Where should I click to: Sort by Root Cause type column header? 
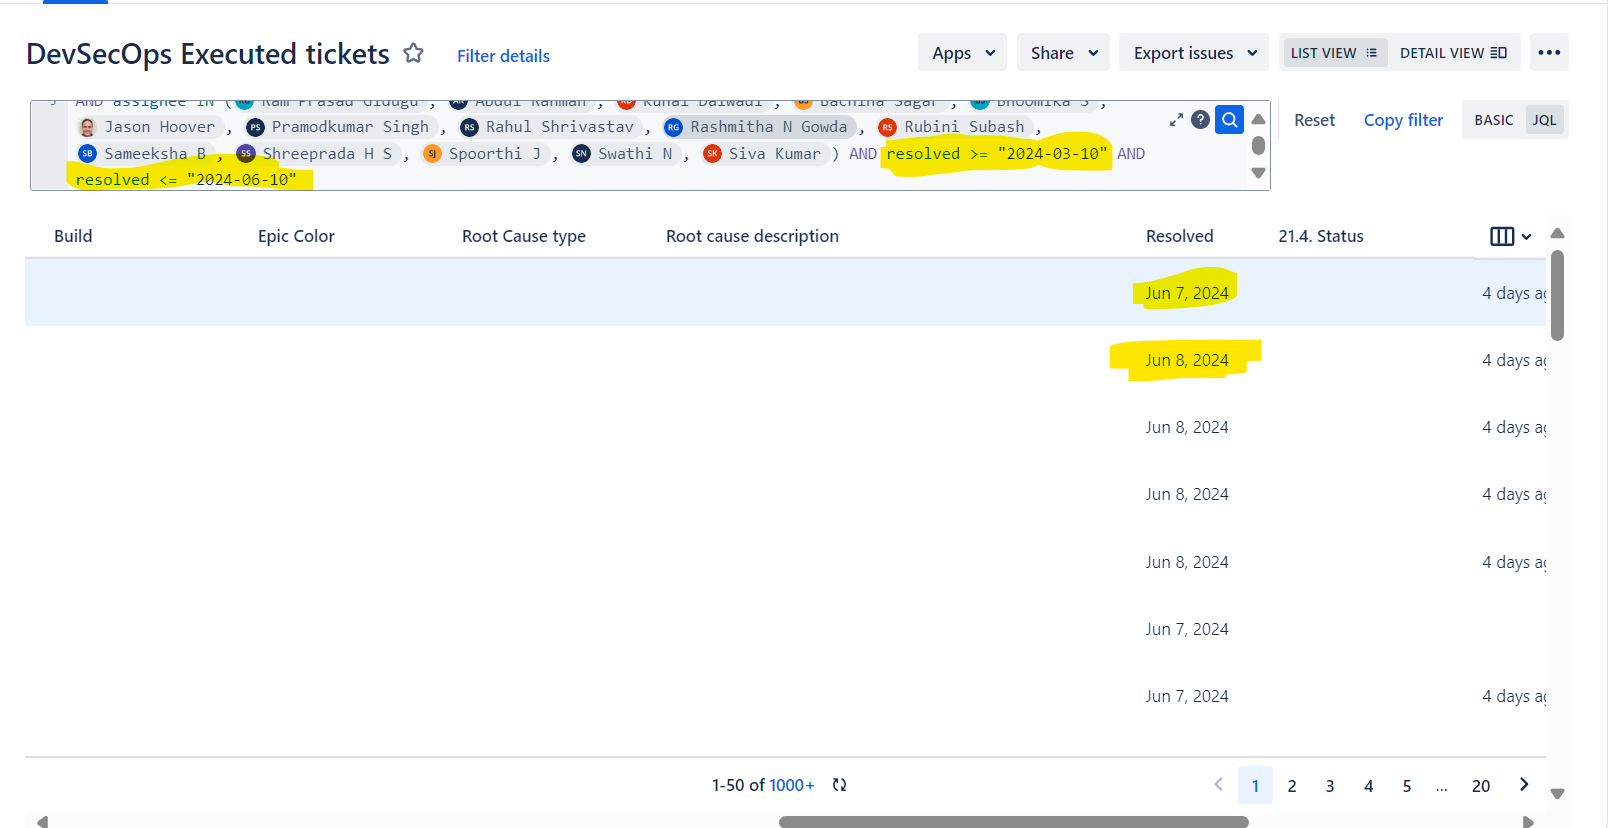pyautogui.click(x=524, y=236)
